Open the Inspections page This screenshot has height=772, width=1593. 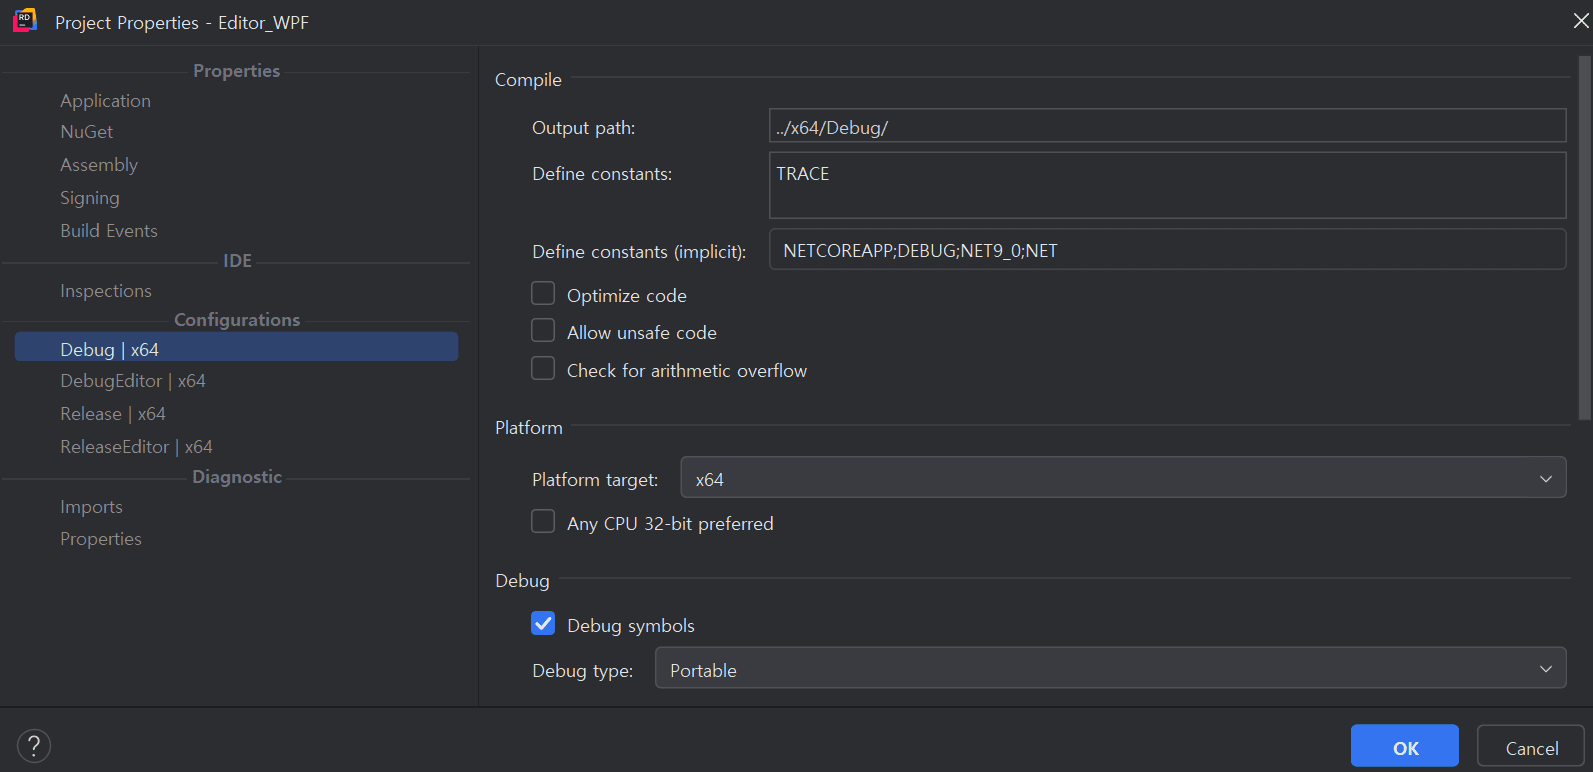[105, 291]
